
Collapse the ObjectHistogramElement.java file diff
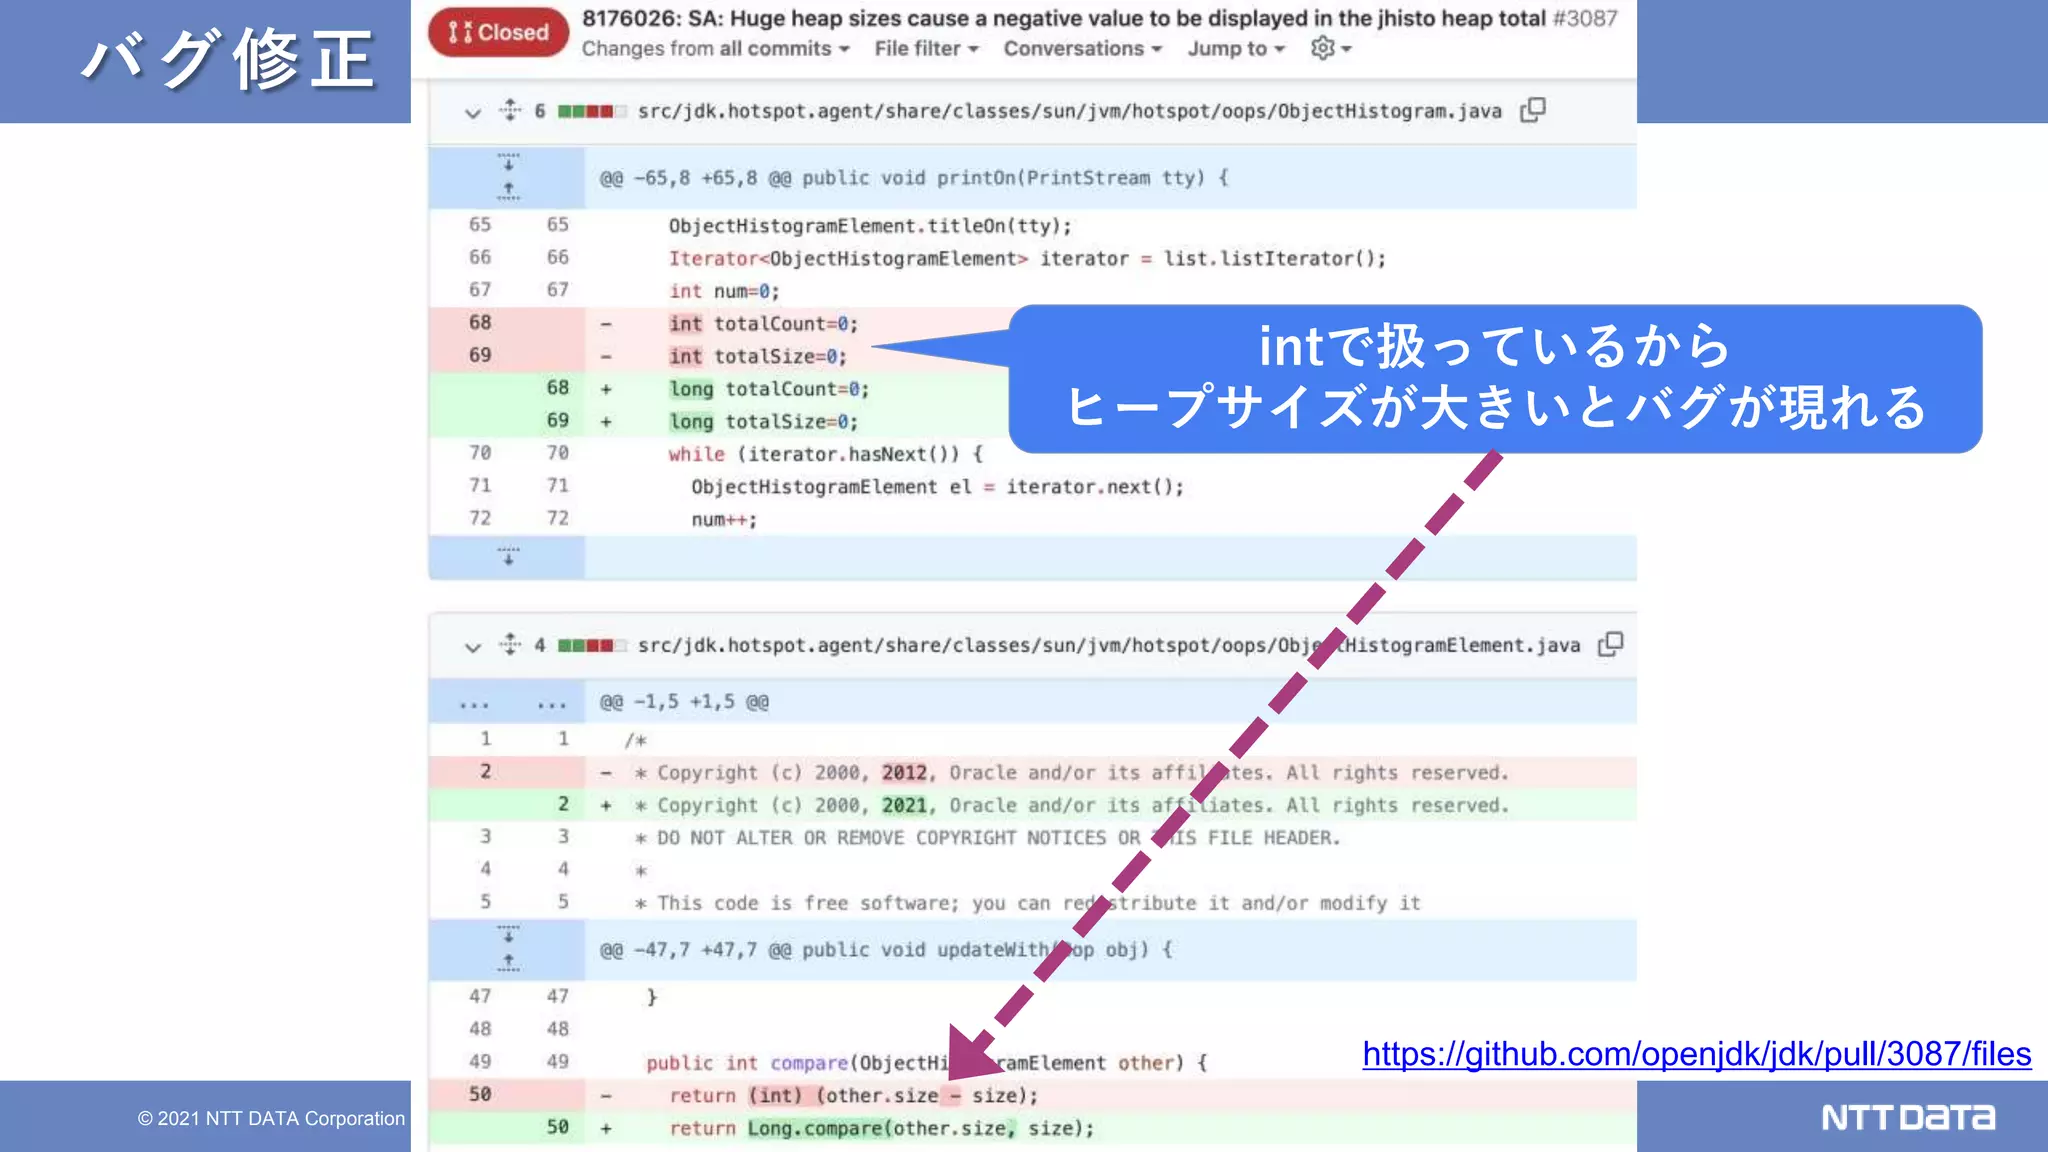tap(473, 647)
